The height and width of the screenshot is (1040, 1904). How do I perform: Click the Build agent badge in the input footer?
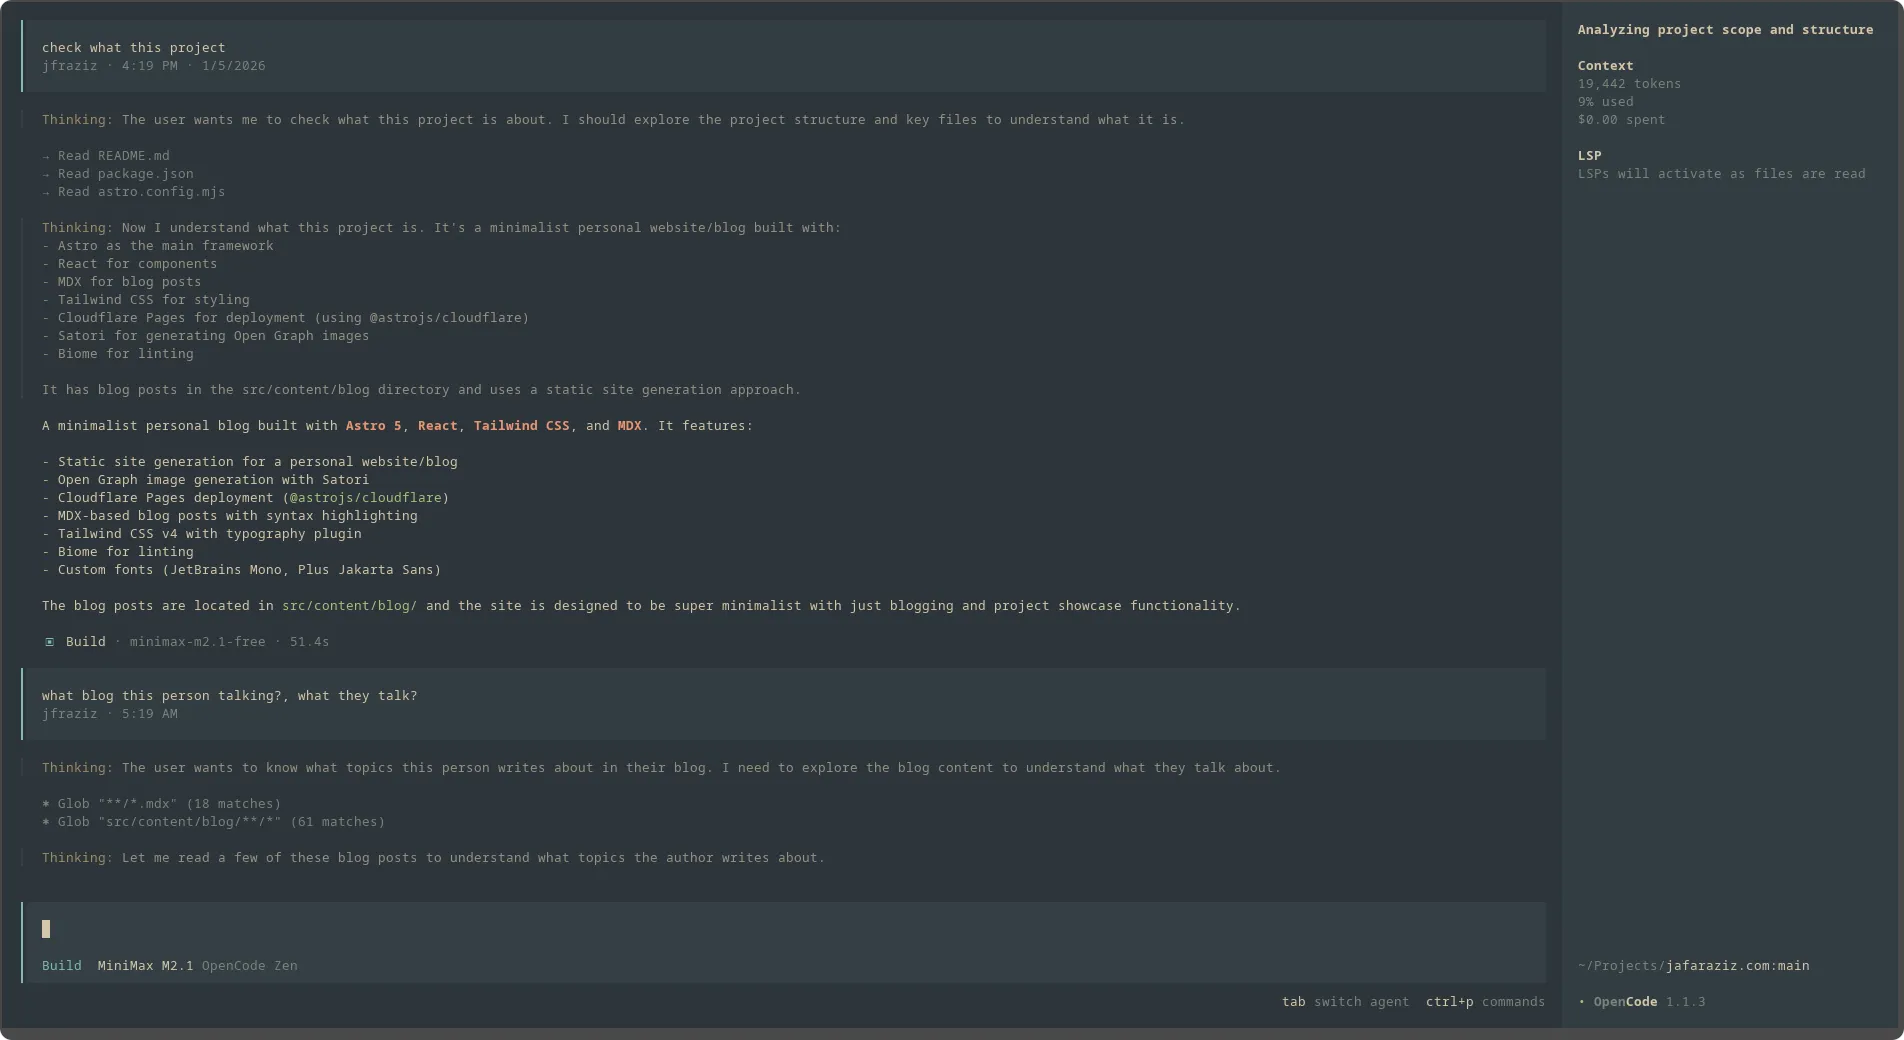(61, 965)
